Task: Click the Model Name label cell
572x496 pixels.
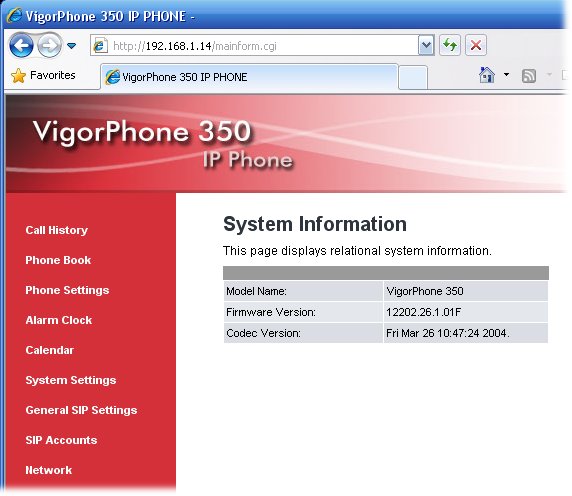Action: click(x=303, y=291)
